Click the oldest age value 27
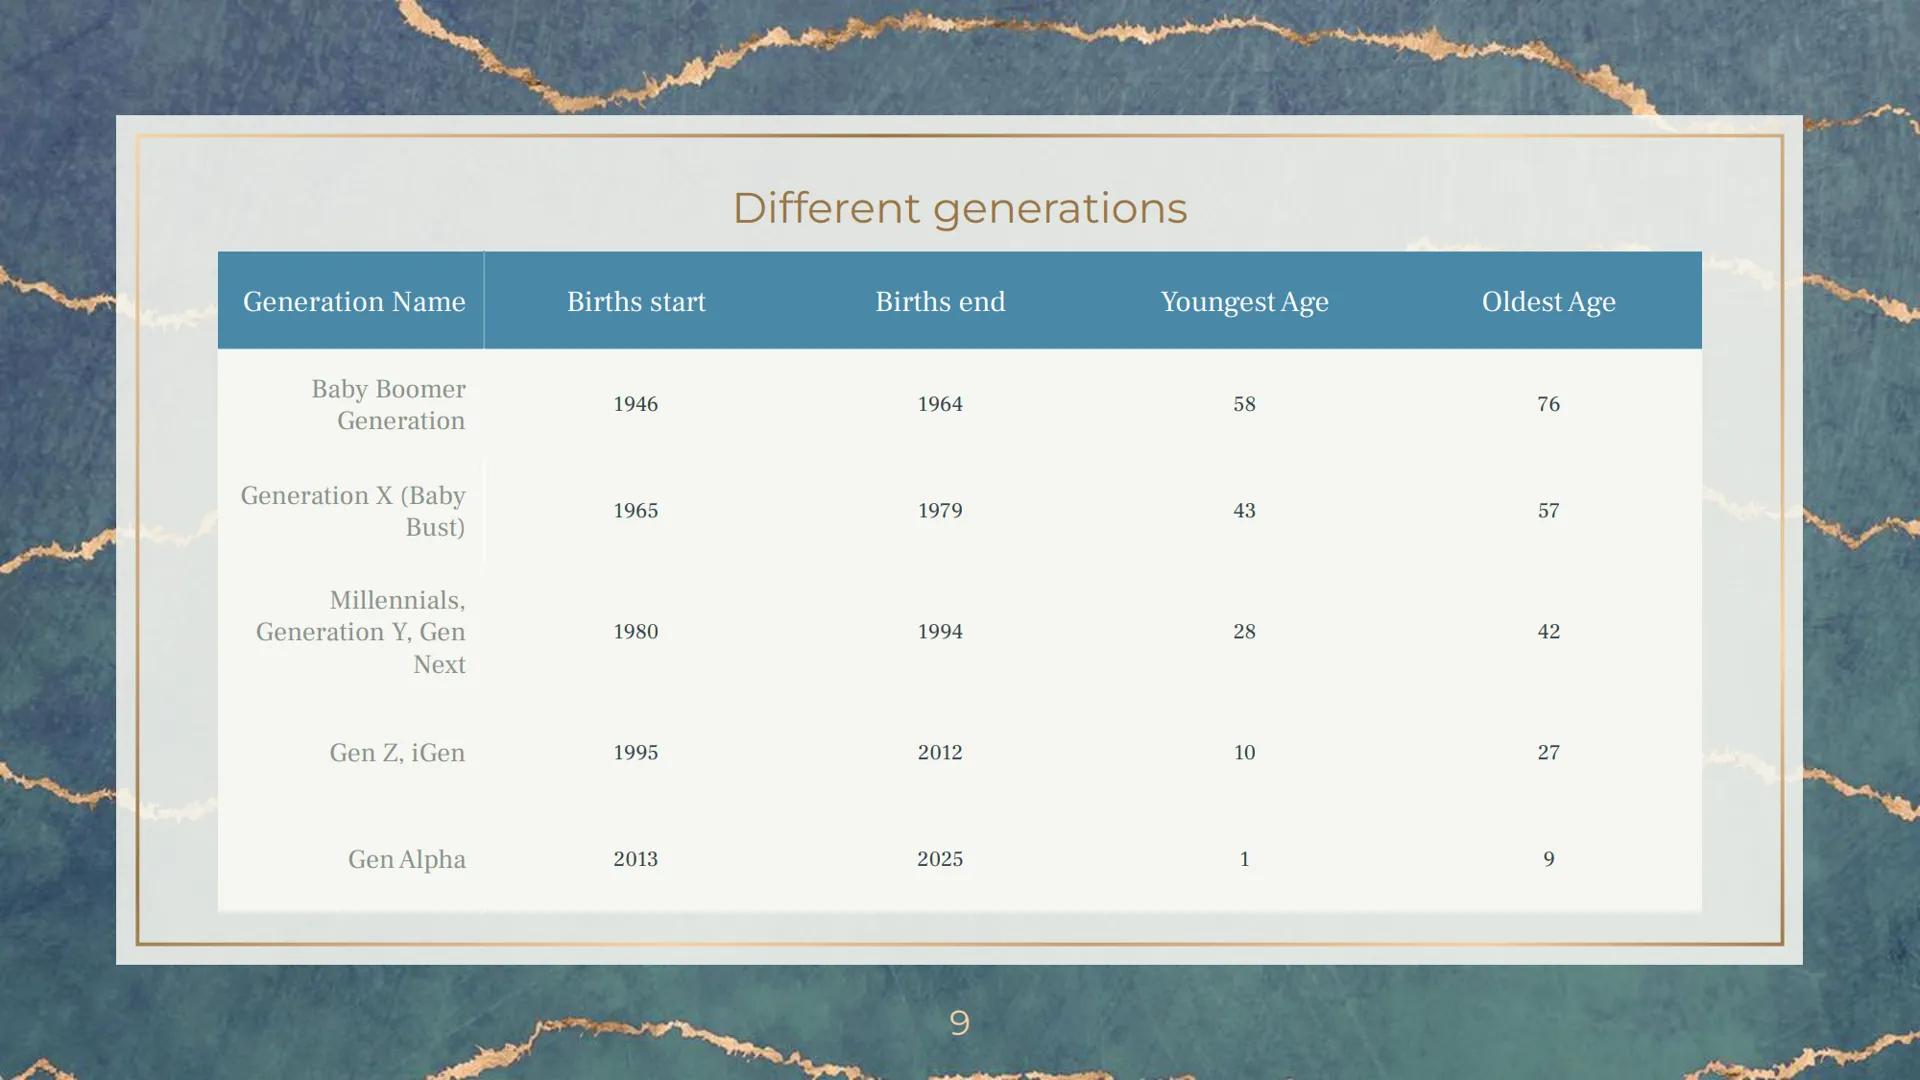1920x1080 pixels. tap(1548, 753)
